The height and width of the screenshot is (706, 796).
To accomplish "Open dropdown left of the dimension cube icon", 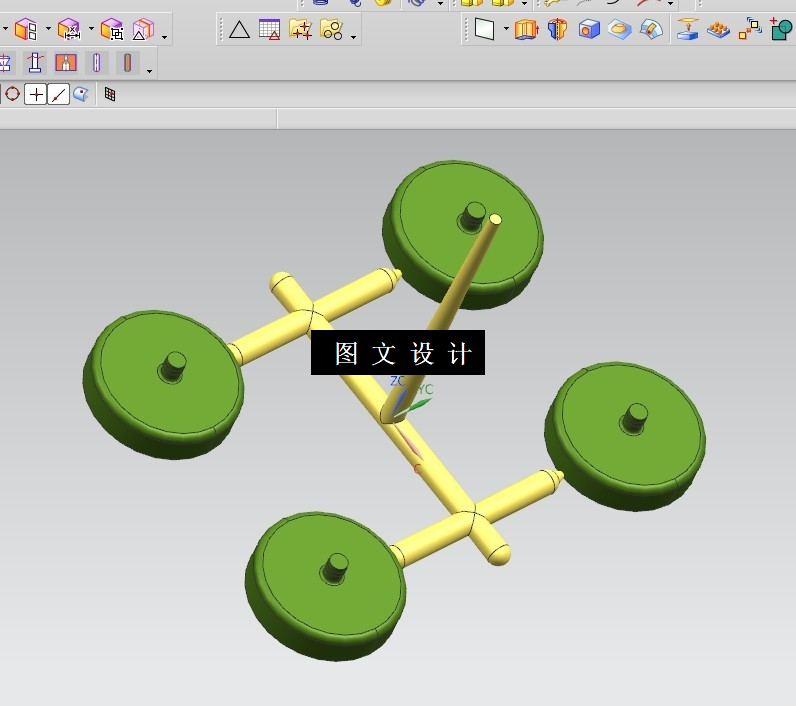I will [48, 29].
